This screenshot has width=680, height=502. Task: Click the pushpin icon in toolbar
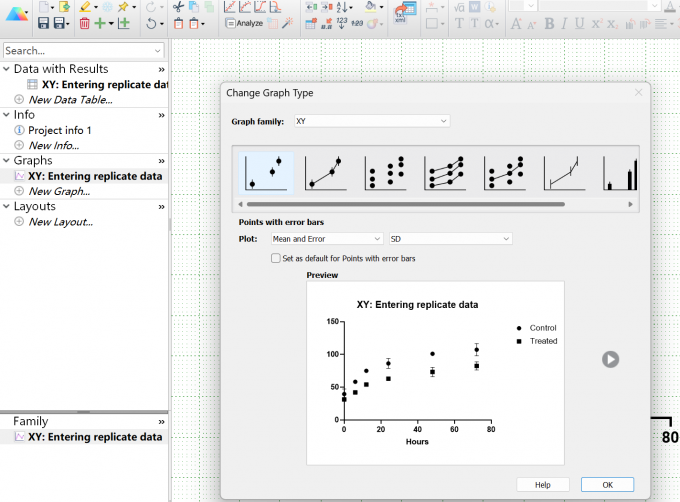(123, 7)
